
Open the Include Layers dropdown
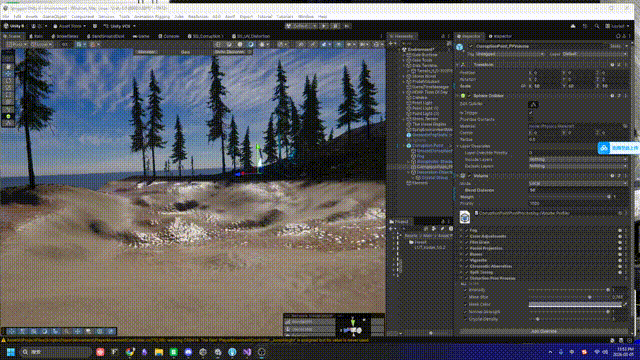click(x=578, y=160)
